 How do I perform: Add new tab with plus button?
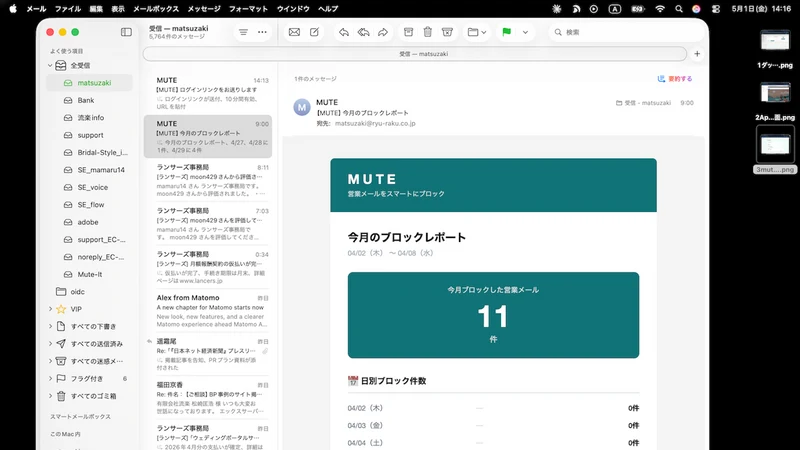point(697,54)
